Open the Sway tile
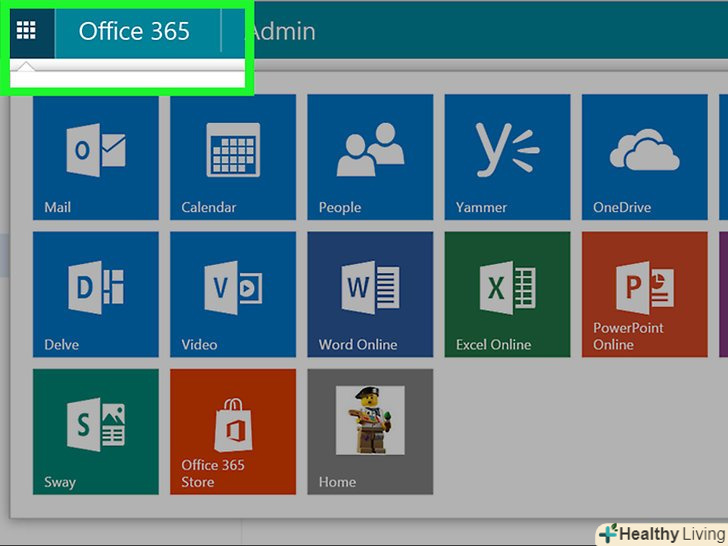This screenshot has width=728, height=546. click(96, 432)
